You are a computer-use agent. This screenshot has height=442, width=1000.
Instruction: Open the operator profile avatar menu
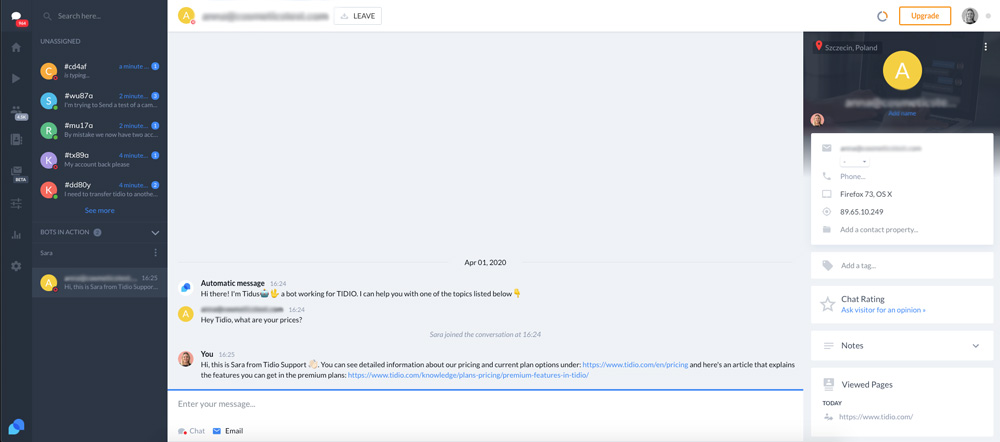tap(970, 16)
